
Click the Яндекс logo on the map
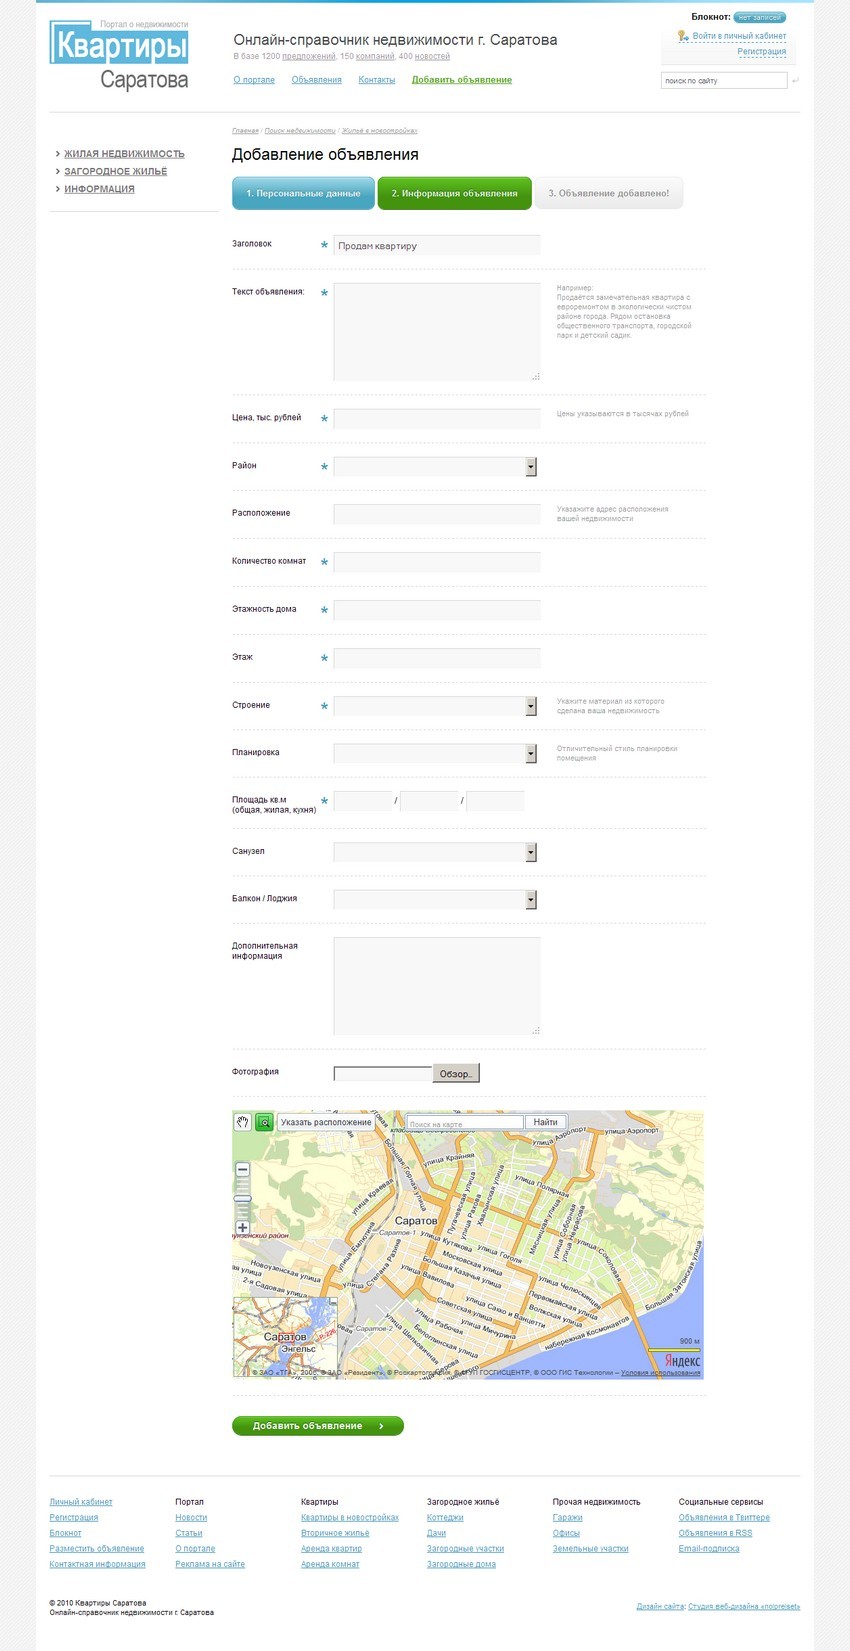[x=682, y=1361]
